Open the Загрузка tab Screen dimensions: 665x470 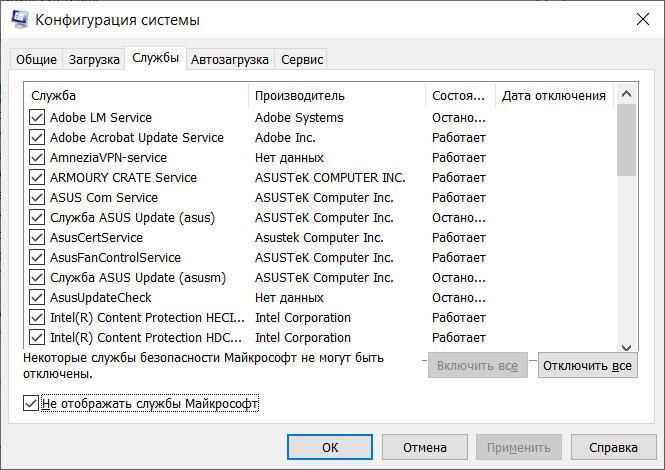pos(94,60)
